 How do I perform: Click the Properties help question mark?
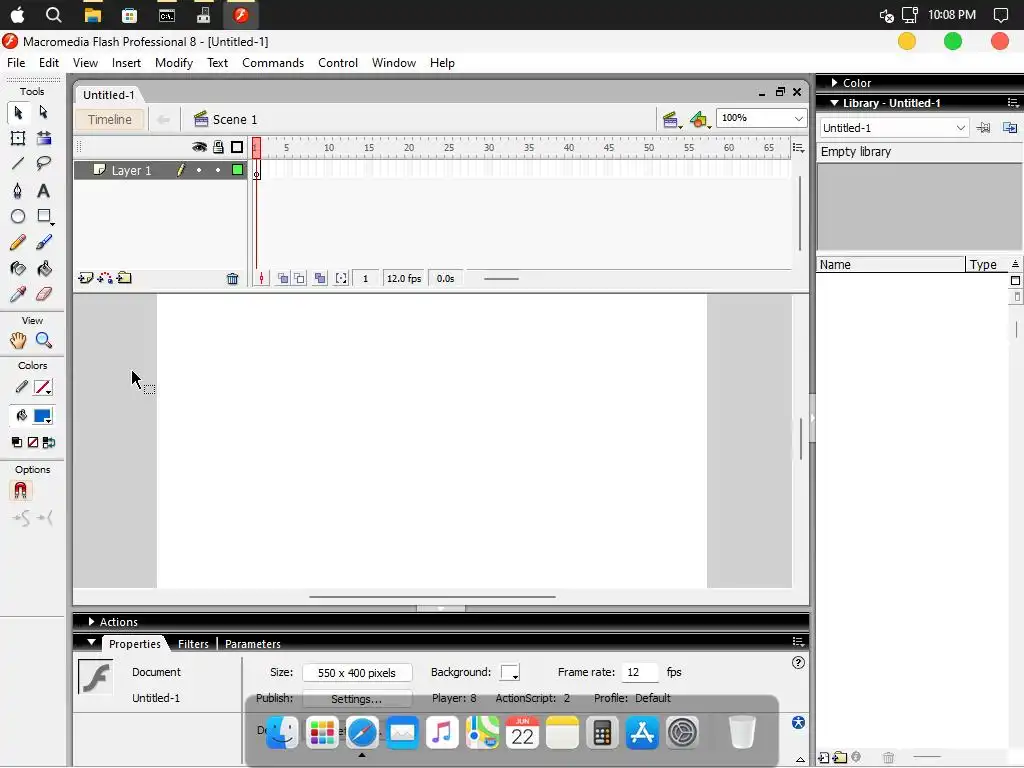point(798,663)
